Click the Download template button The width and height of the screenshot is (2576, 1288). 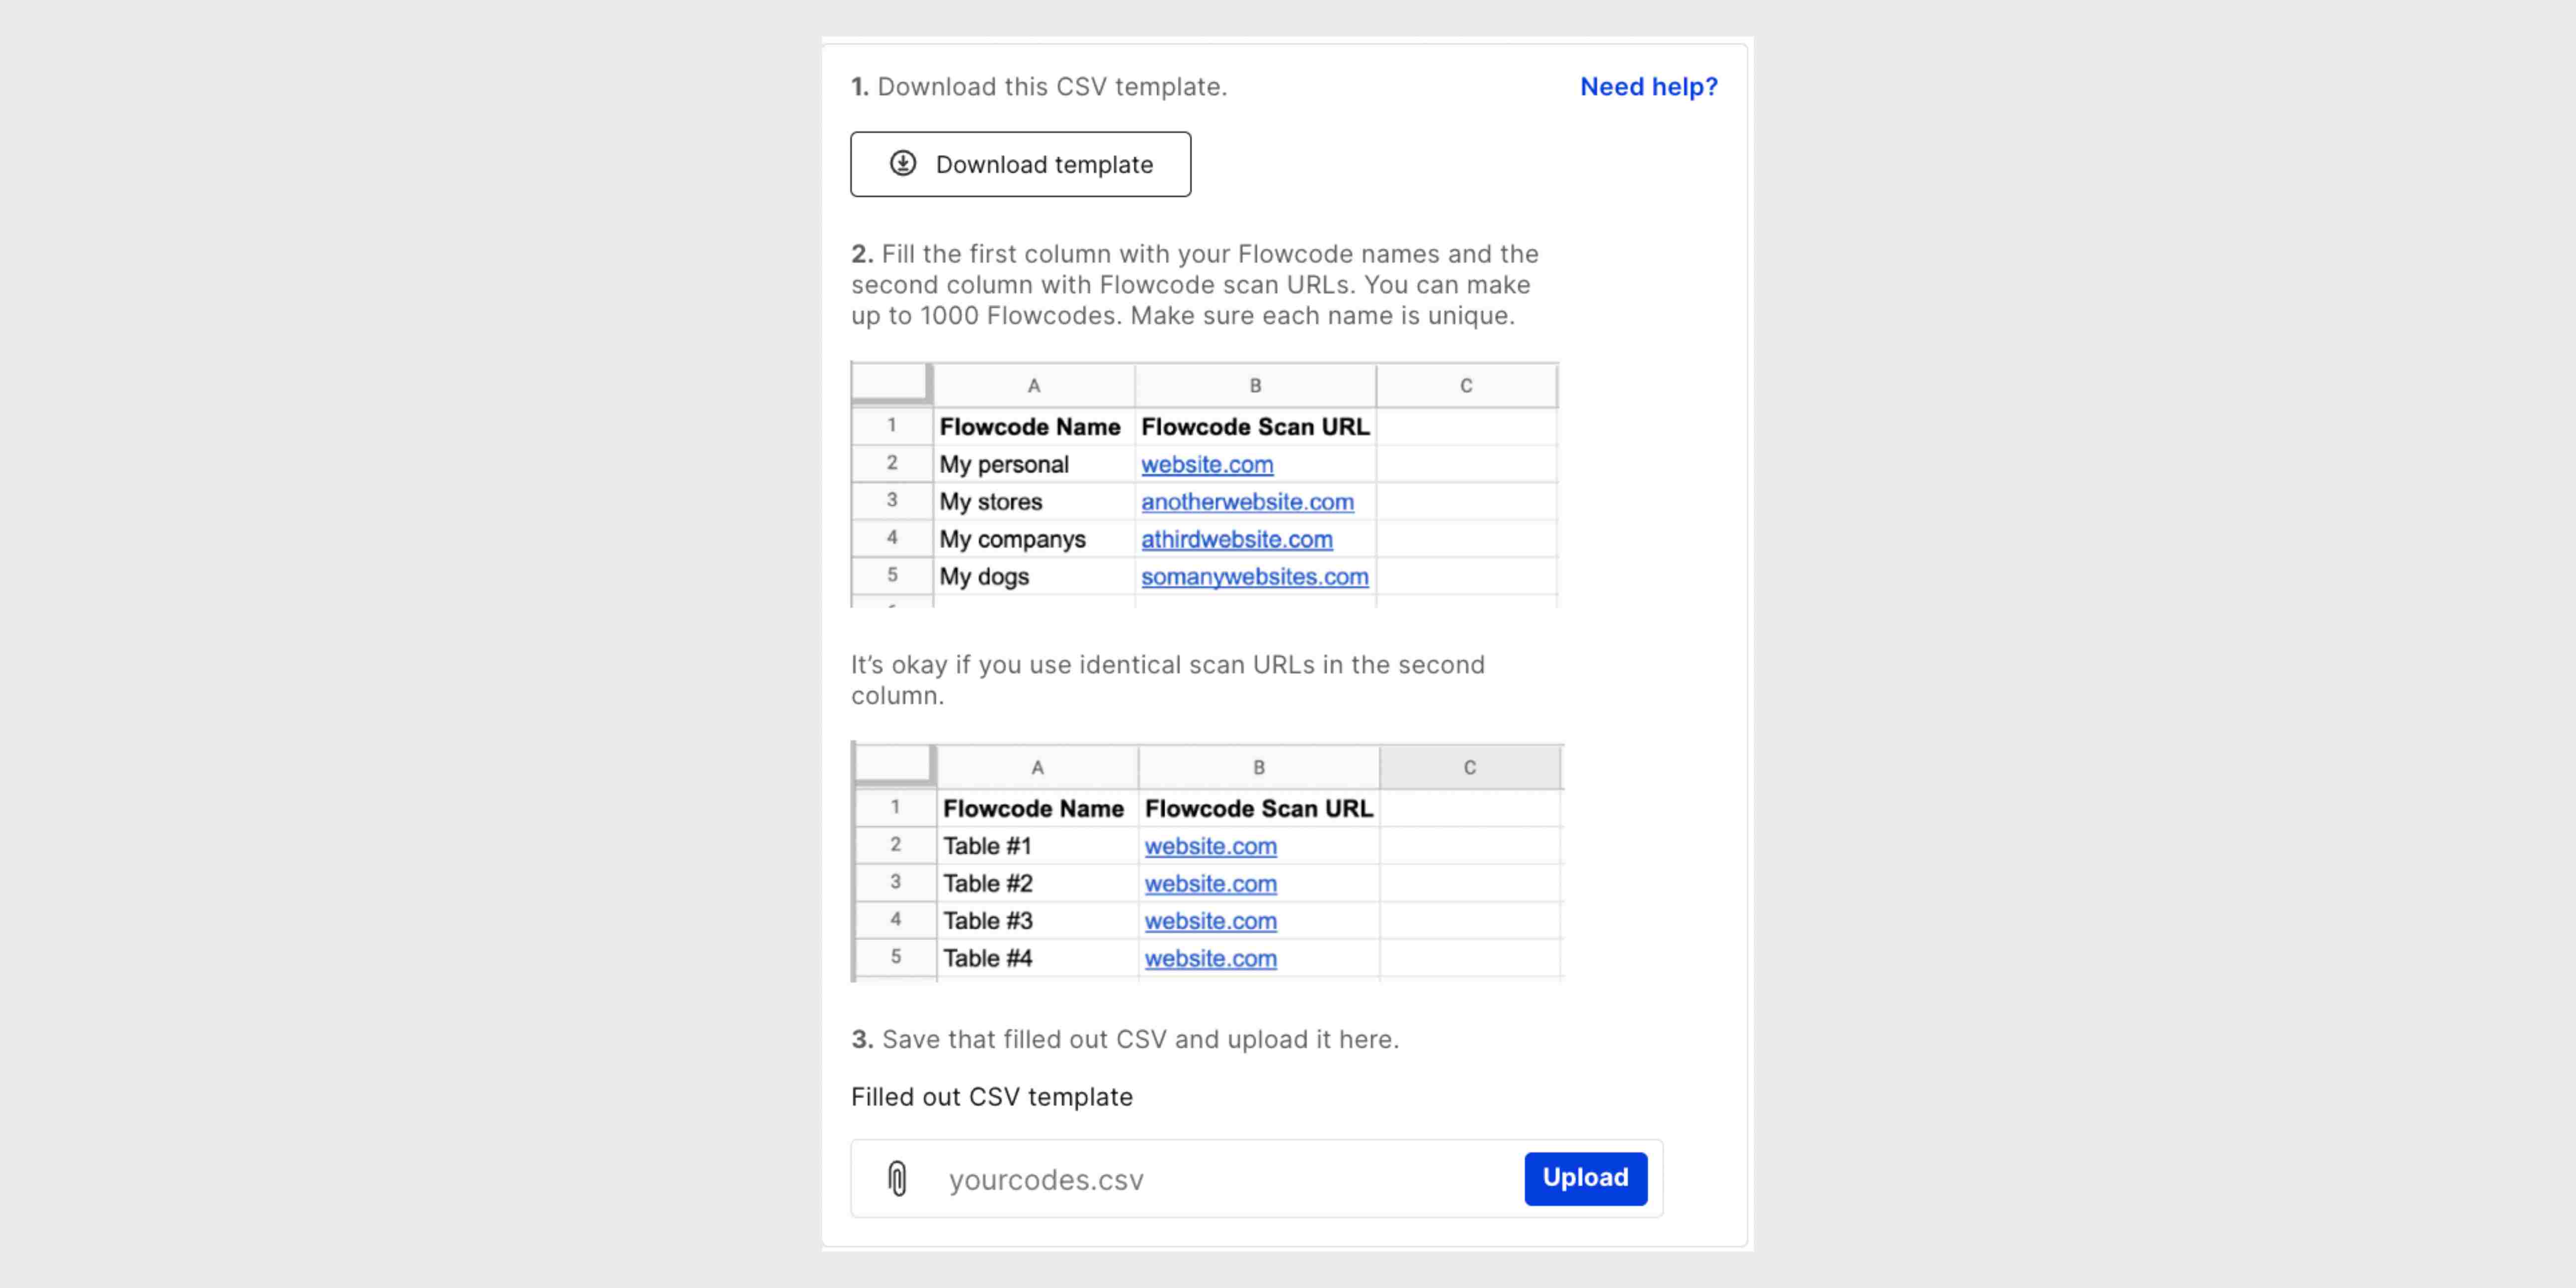click(1020, 164)
